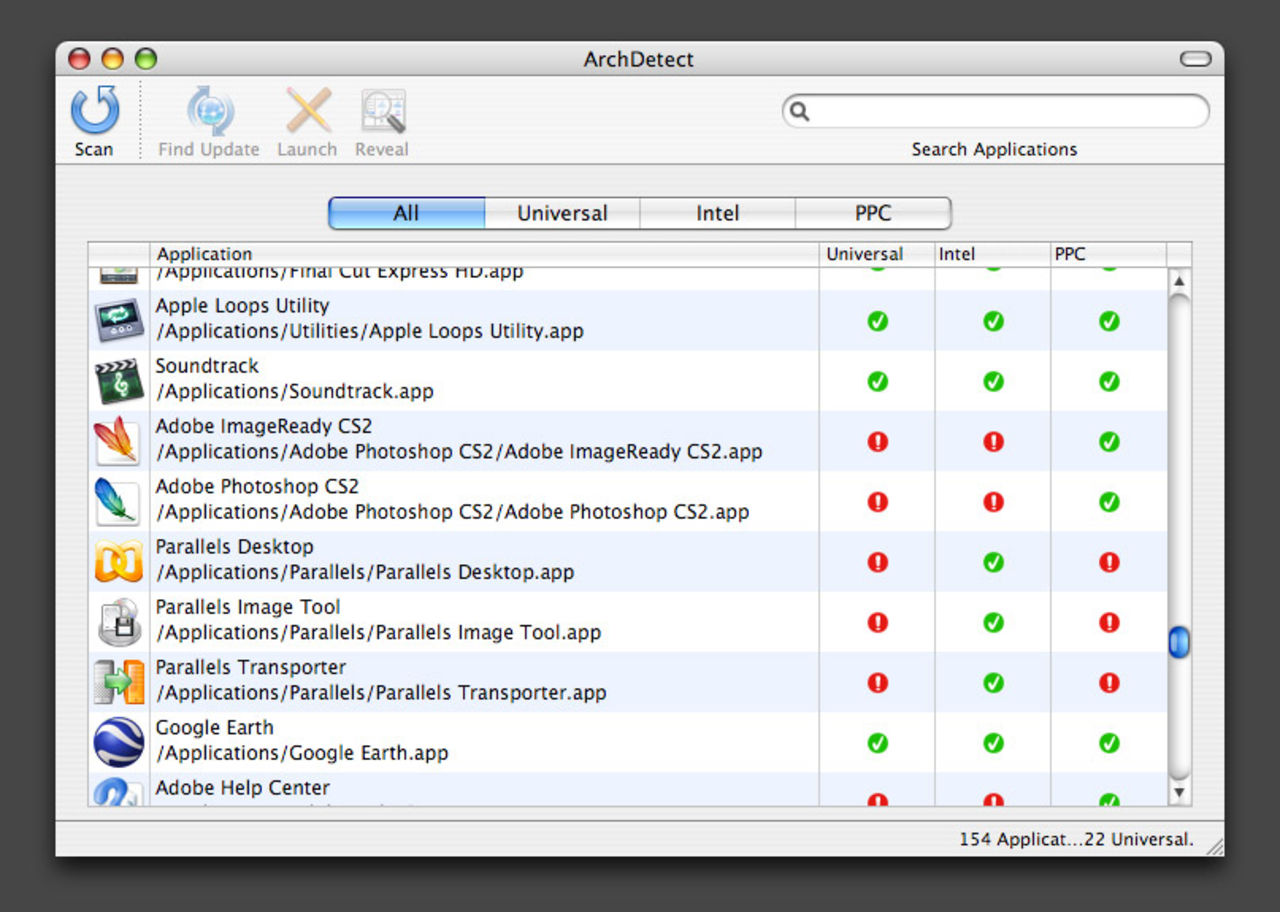Show only PPC applications tab

(x=872, y=213)
